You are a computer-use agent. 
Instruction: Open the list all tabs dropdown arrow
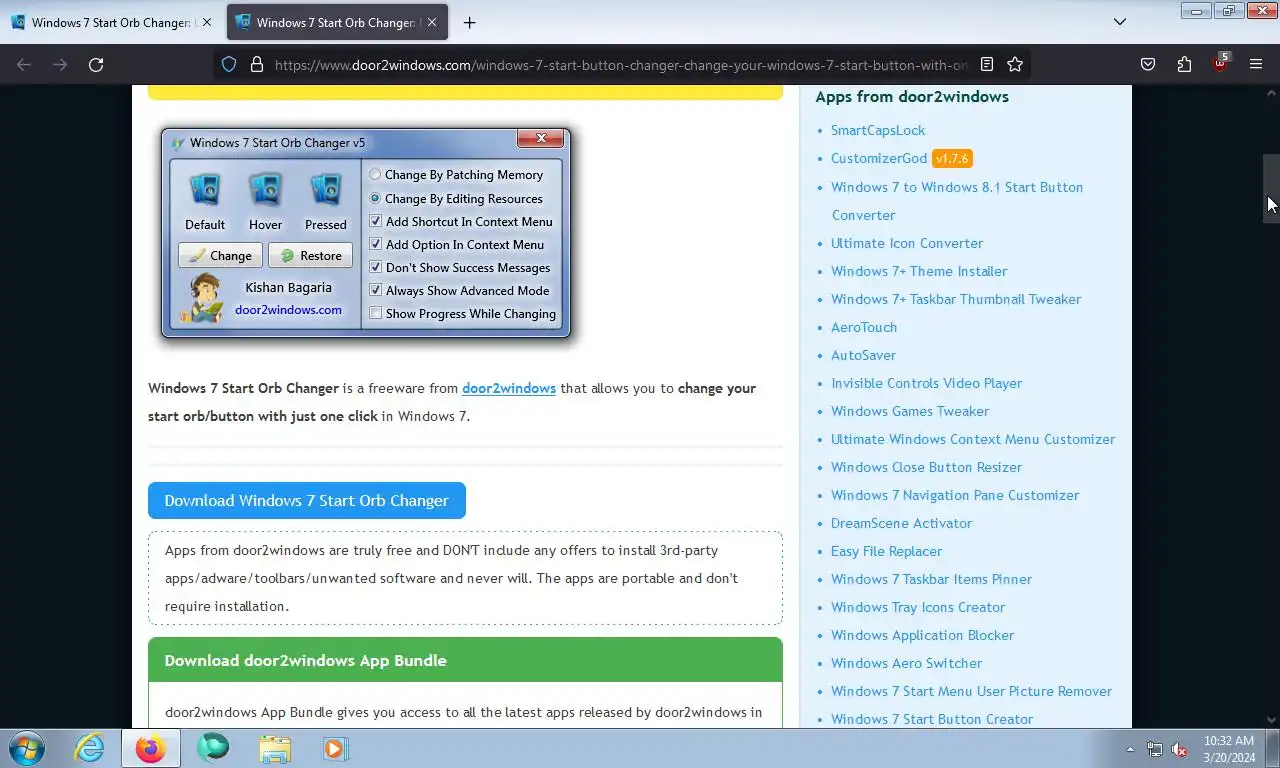click(x=1120, y=22)
